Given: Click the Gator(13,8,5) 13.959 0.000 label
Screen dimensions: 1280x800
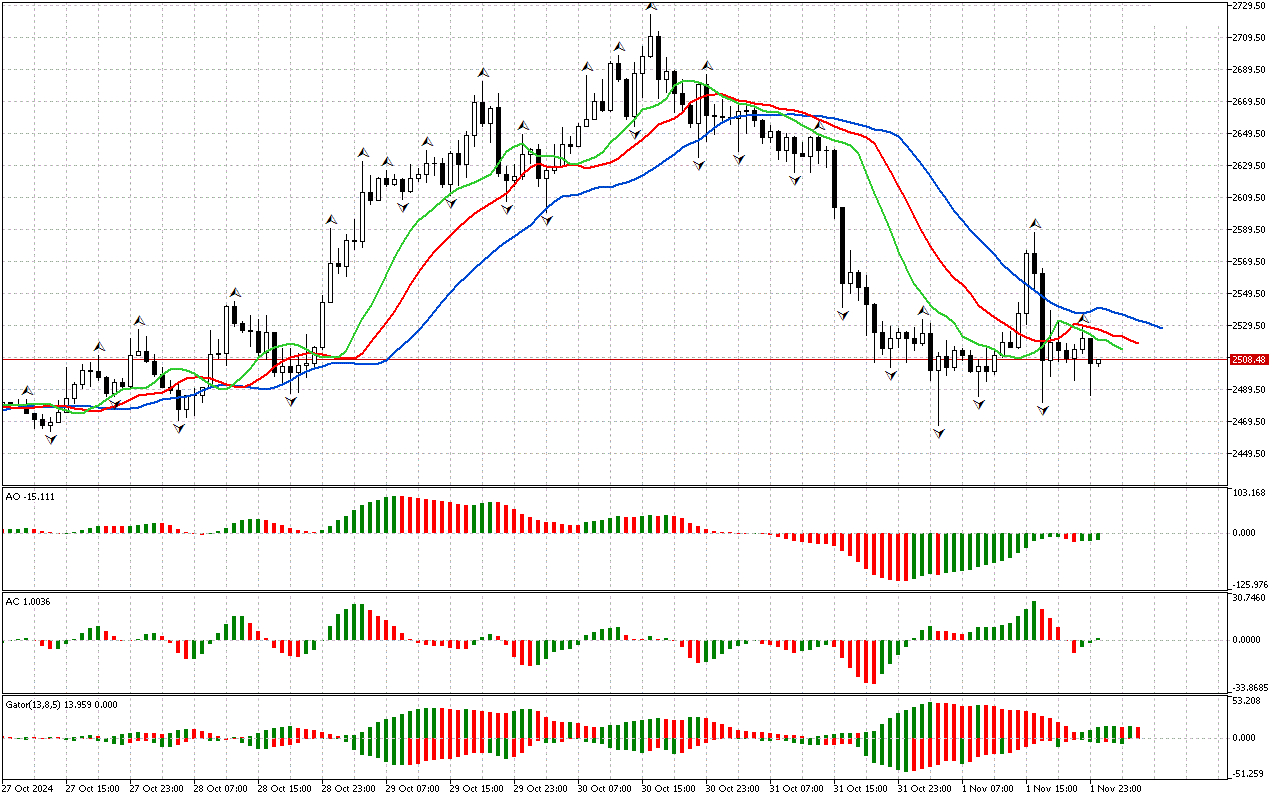Looking at the screenshot, I should [61, 704].
